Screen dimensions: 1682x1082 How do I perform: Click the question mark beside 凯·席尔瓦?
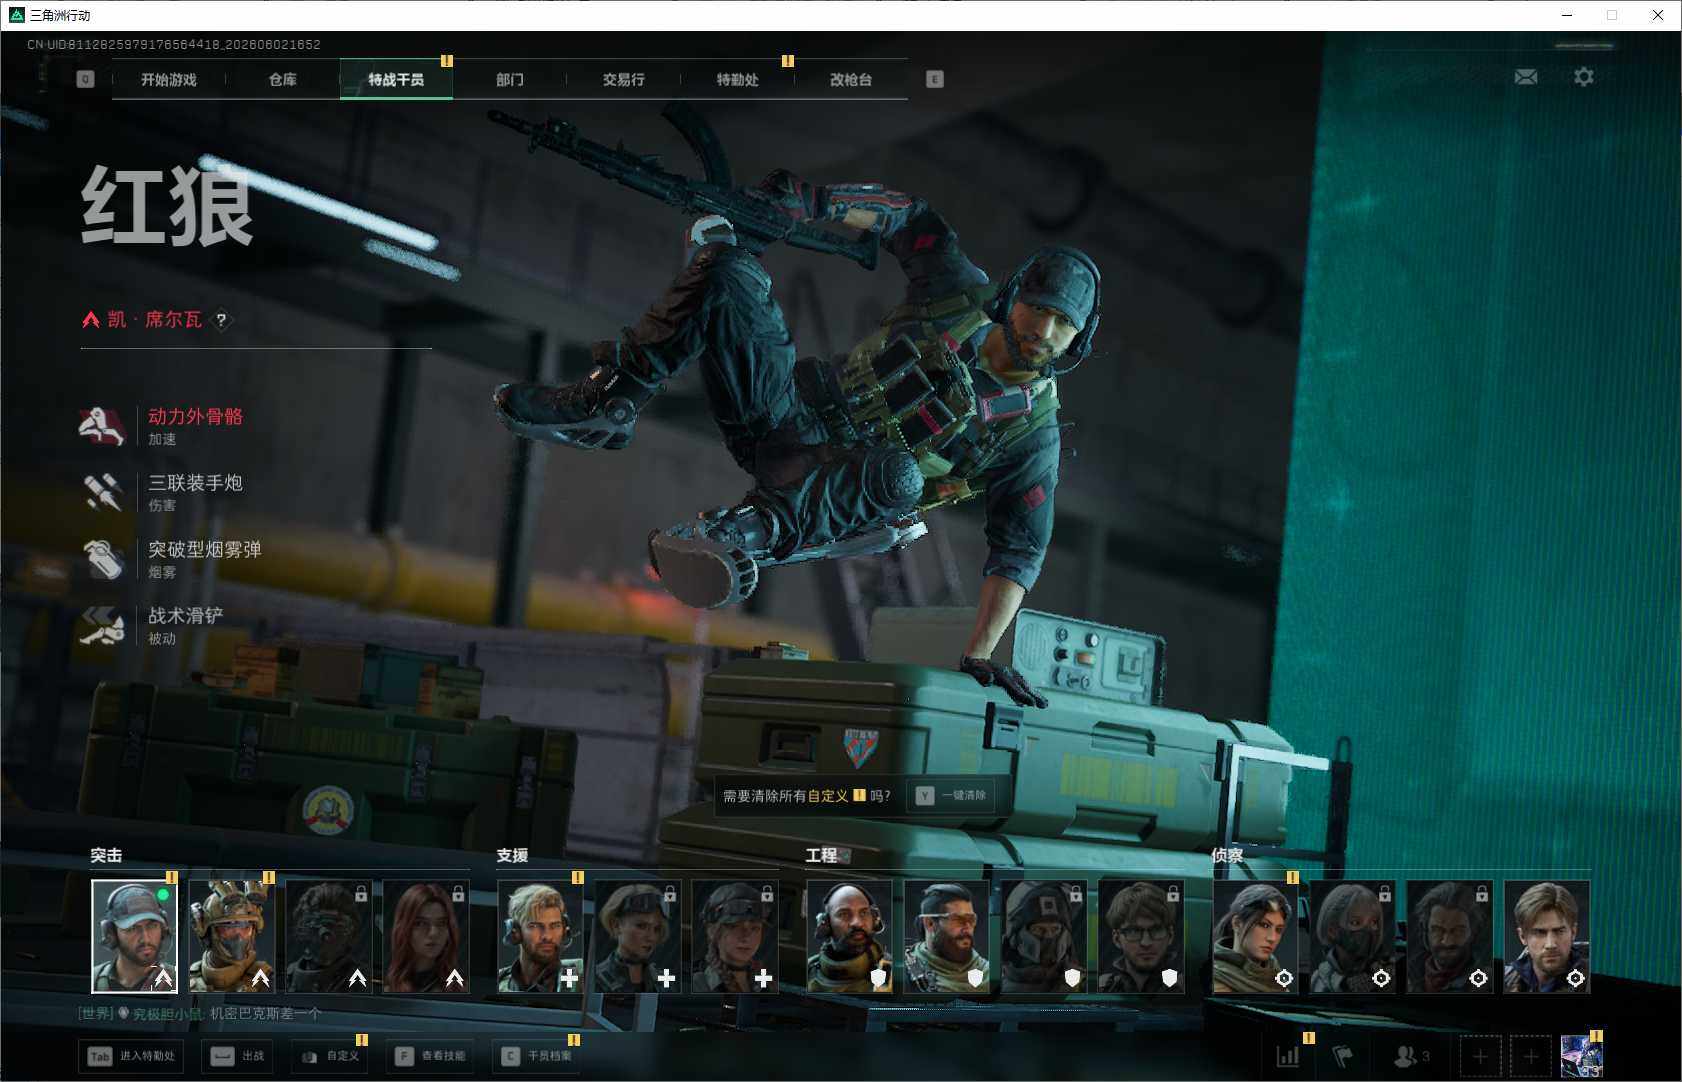pyautogui.click(x=221, y=320)
